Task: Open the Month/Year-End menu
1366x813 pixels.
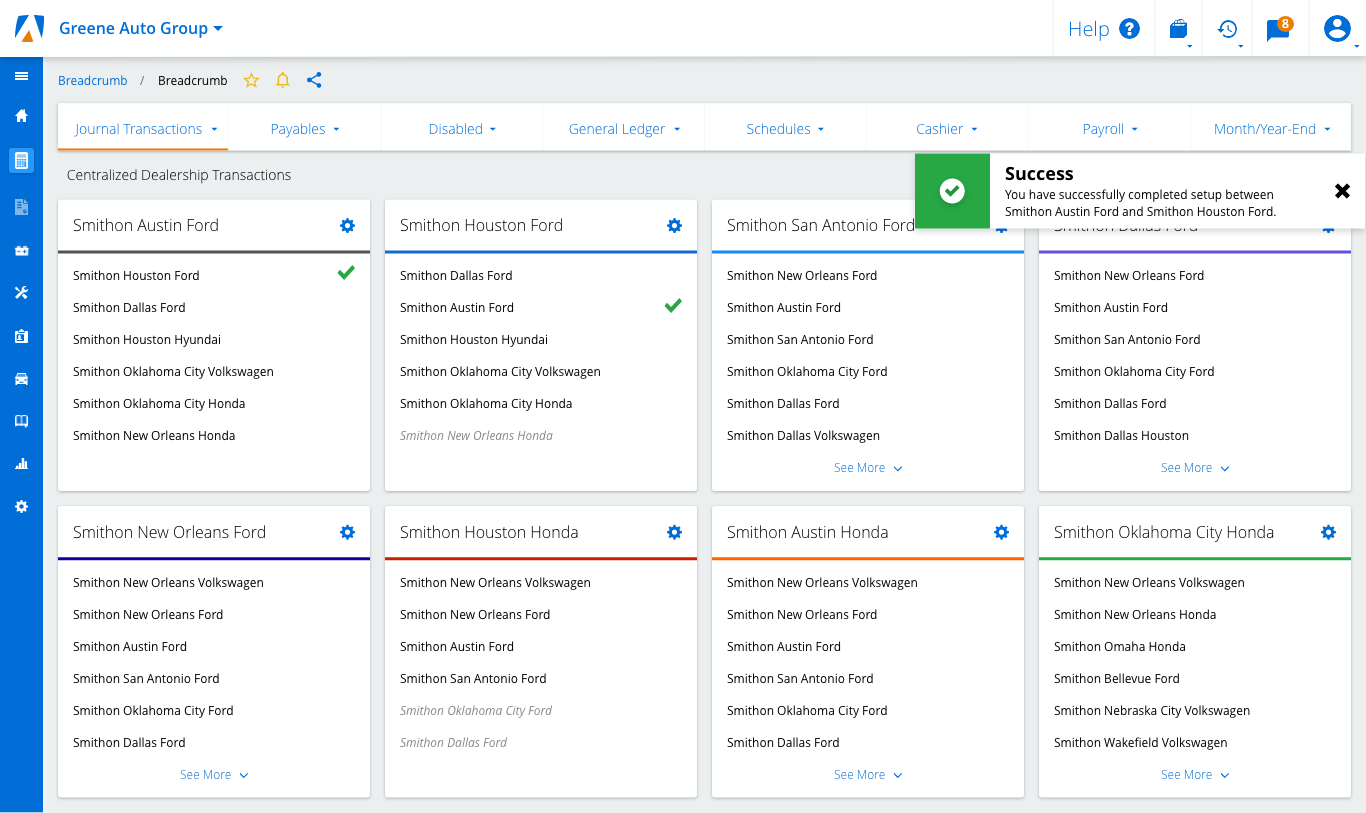Action: pyautogui.click(x=1271, y=129)
